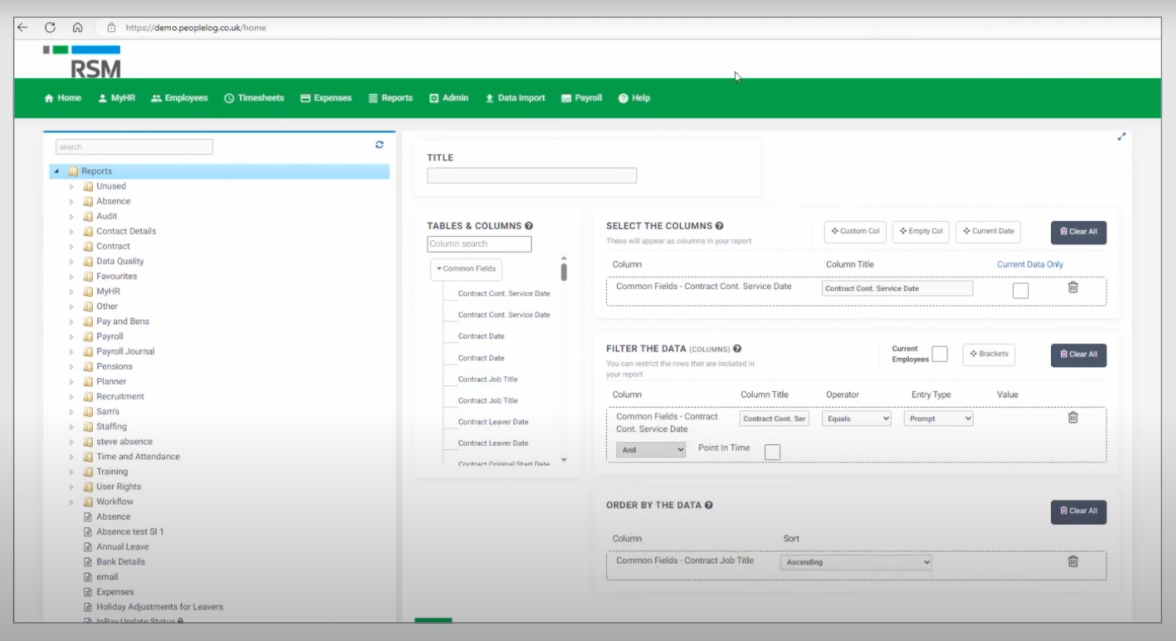Edit the filter Column Title field
Screen dimensions: 1176x641
(x=774, y=418)
